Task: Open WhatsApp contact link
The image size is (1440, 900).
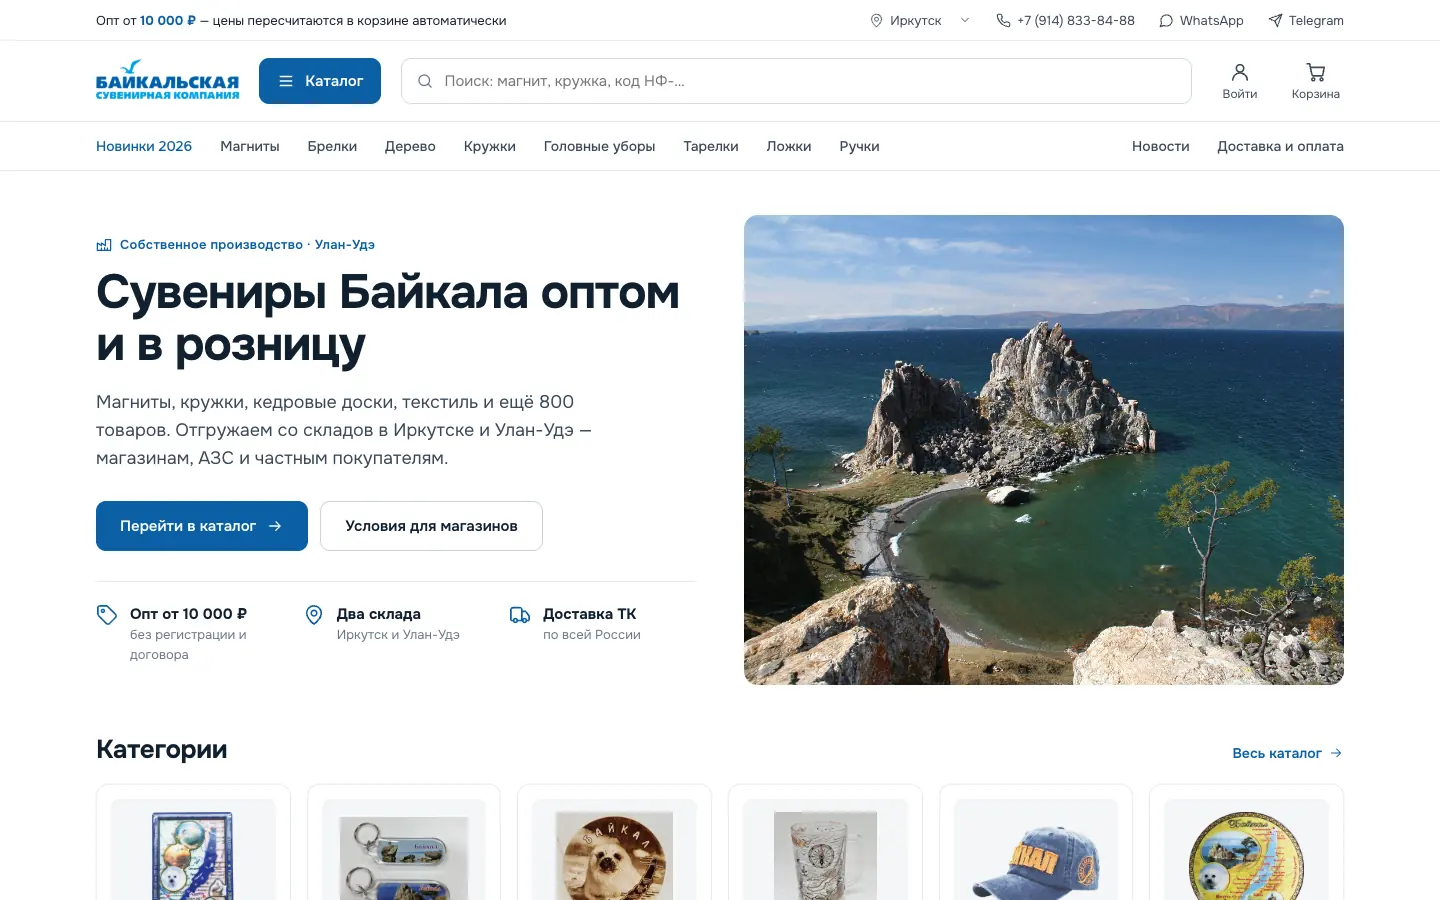Action: [x=1201, y=20]
